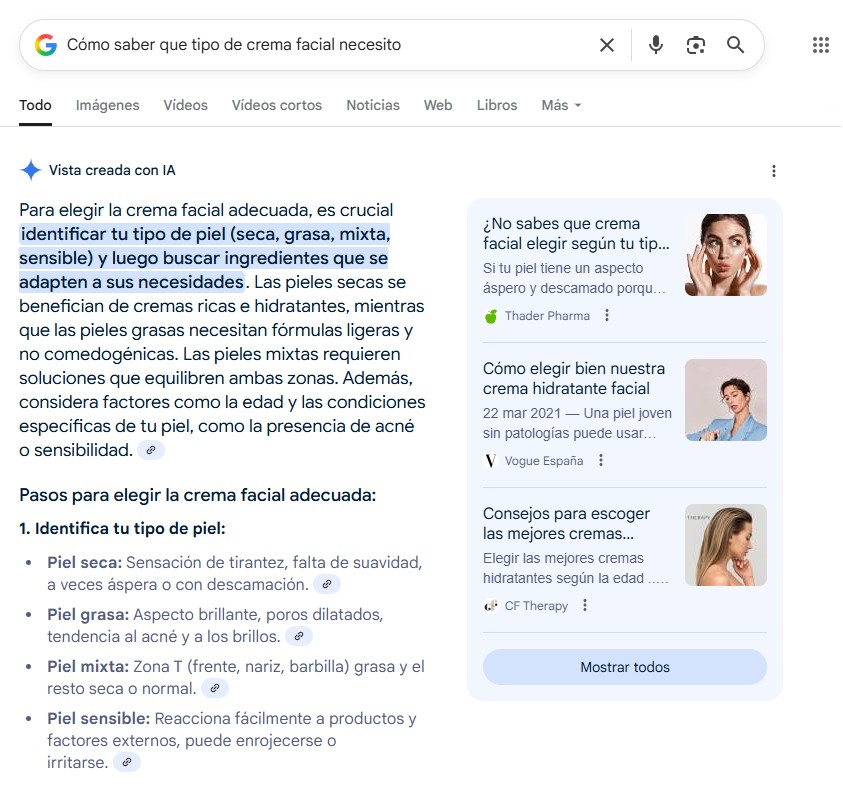This screenshot has width=843, height=789.
Task: Switch to the Noticias tab
Action: [x=372, y=105]
